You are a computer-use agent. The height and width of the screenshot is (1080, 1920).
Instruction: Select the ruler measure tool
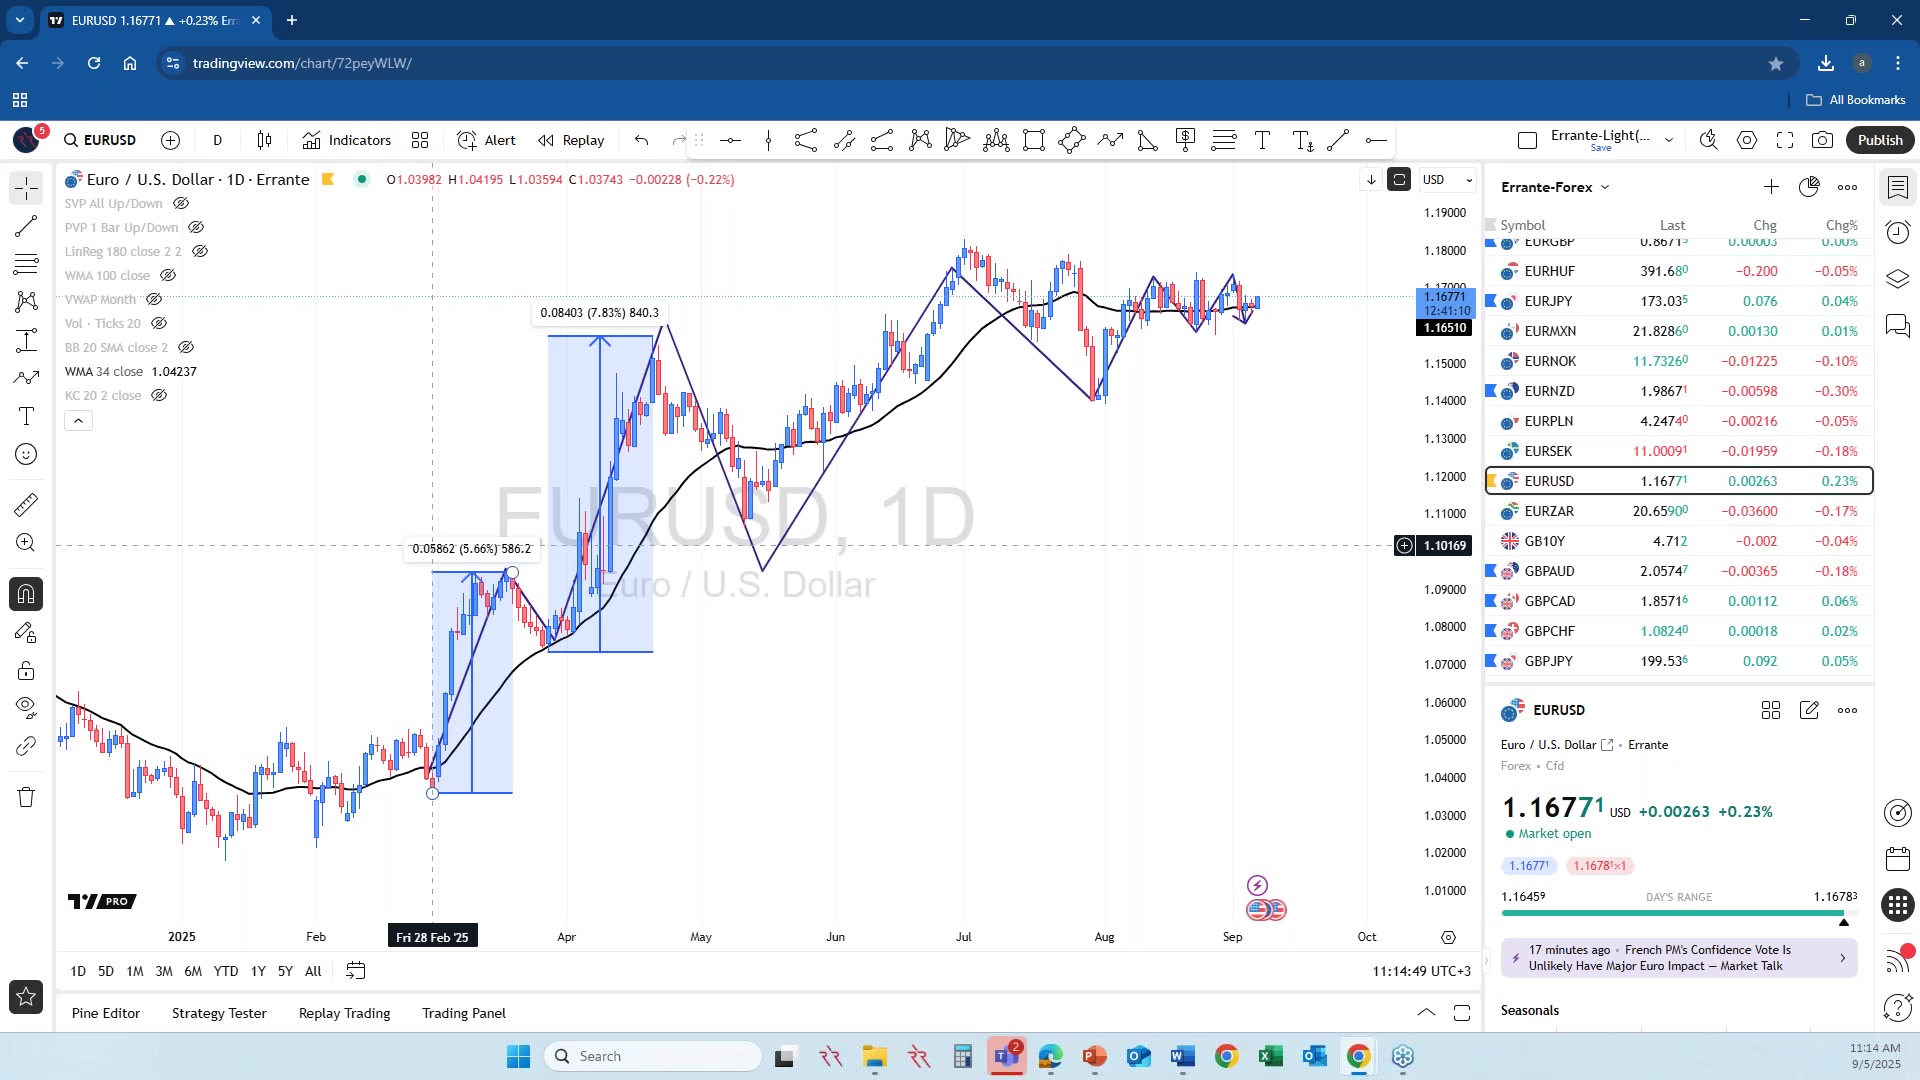(26, 505)
